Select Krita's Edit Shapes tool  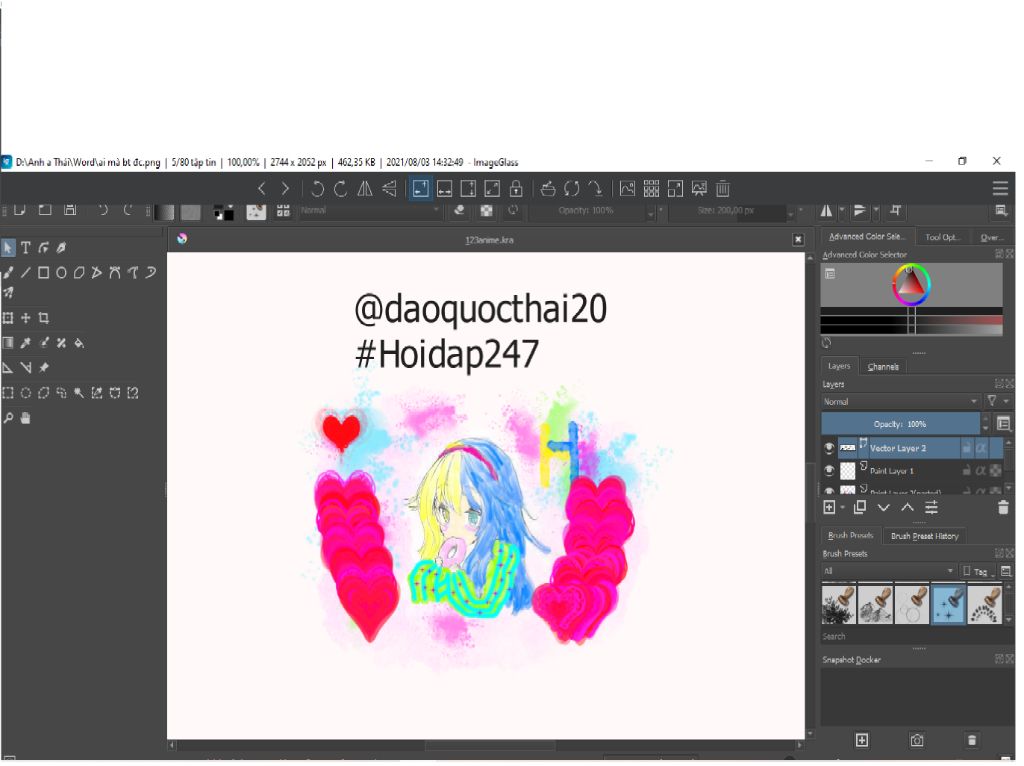(x=44, y=248)
